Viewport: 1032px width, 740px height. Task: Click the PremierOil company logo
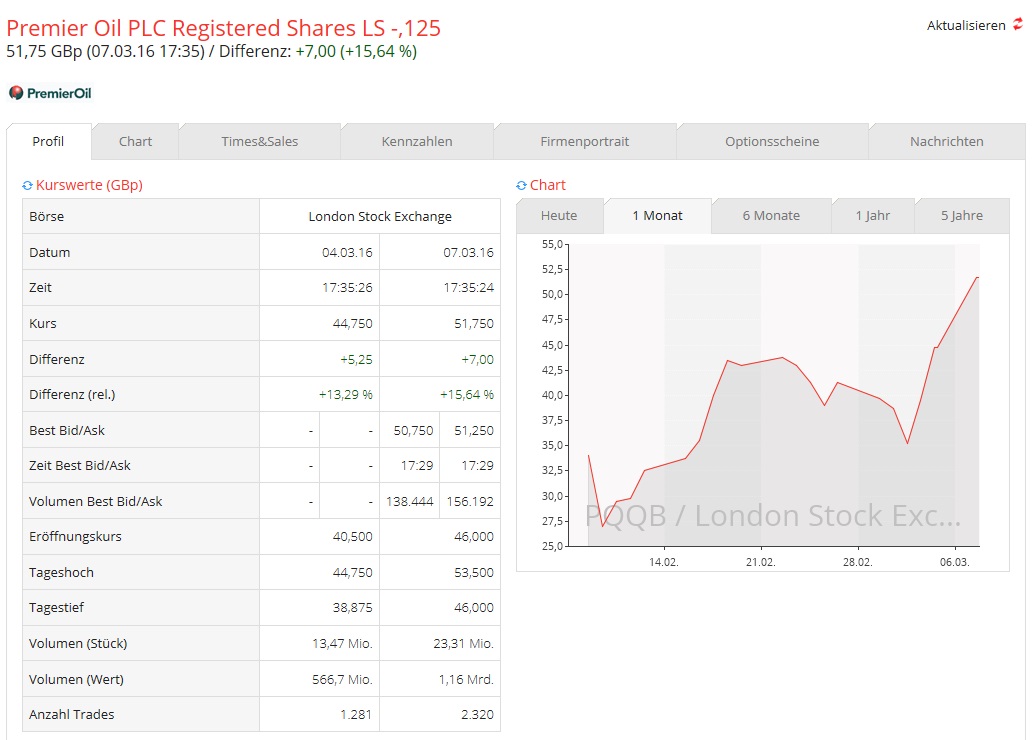pyautogui.click(x=49, y=92)
